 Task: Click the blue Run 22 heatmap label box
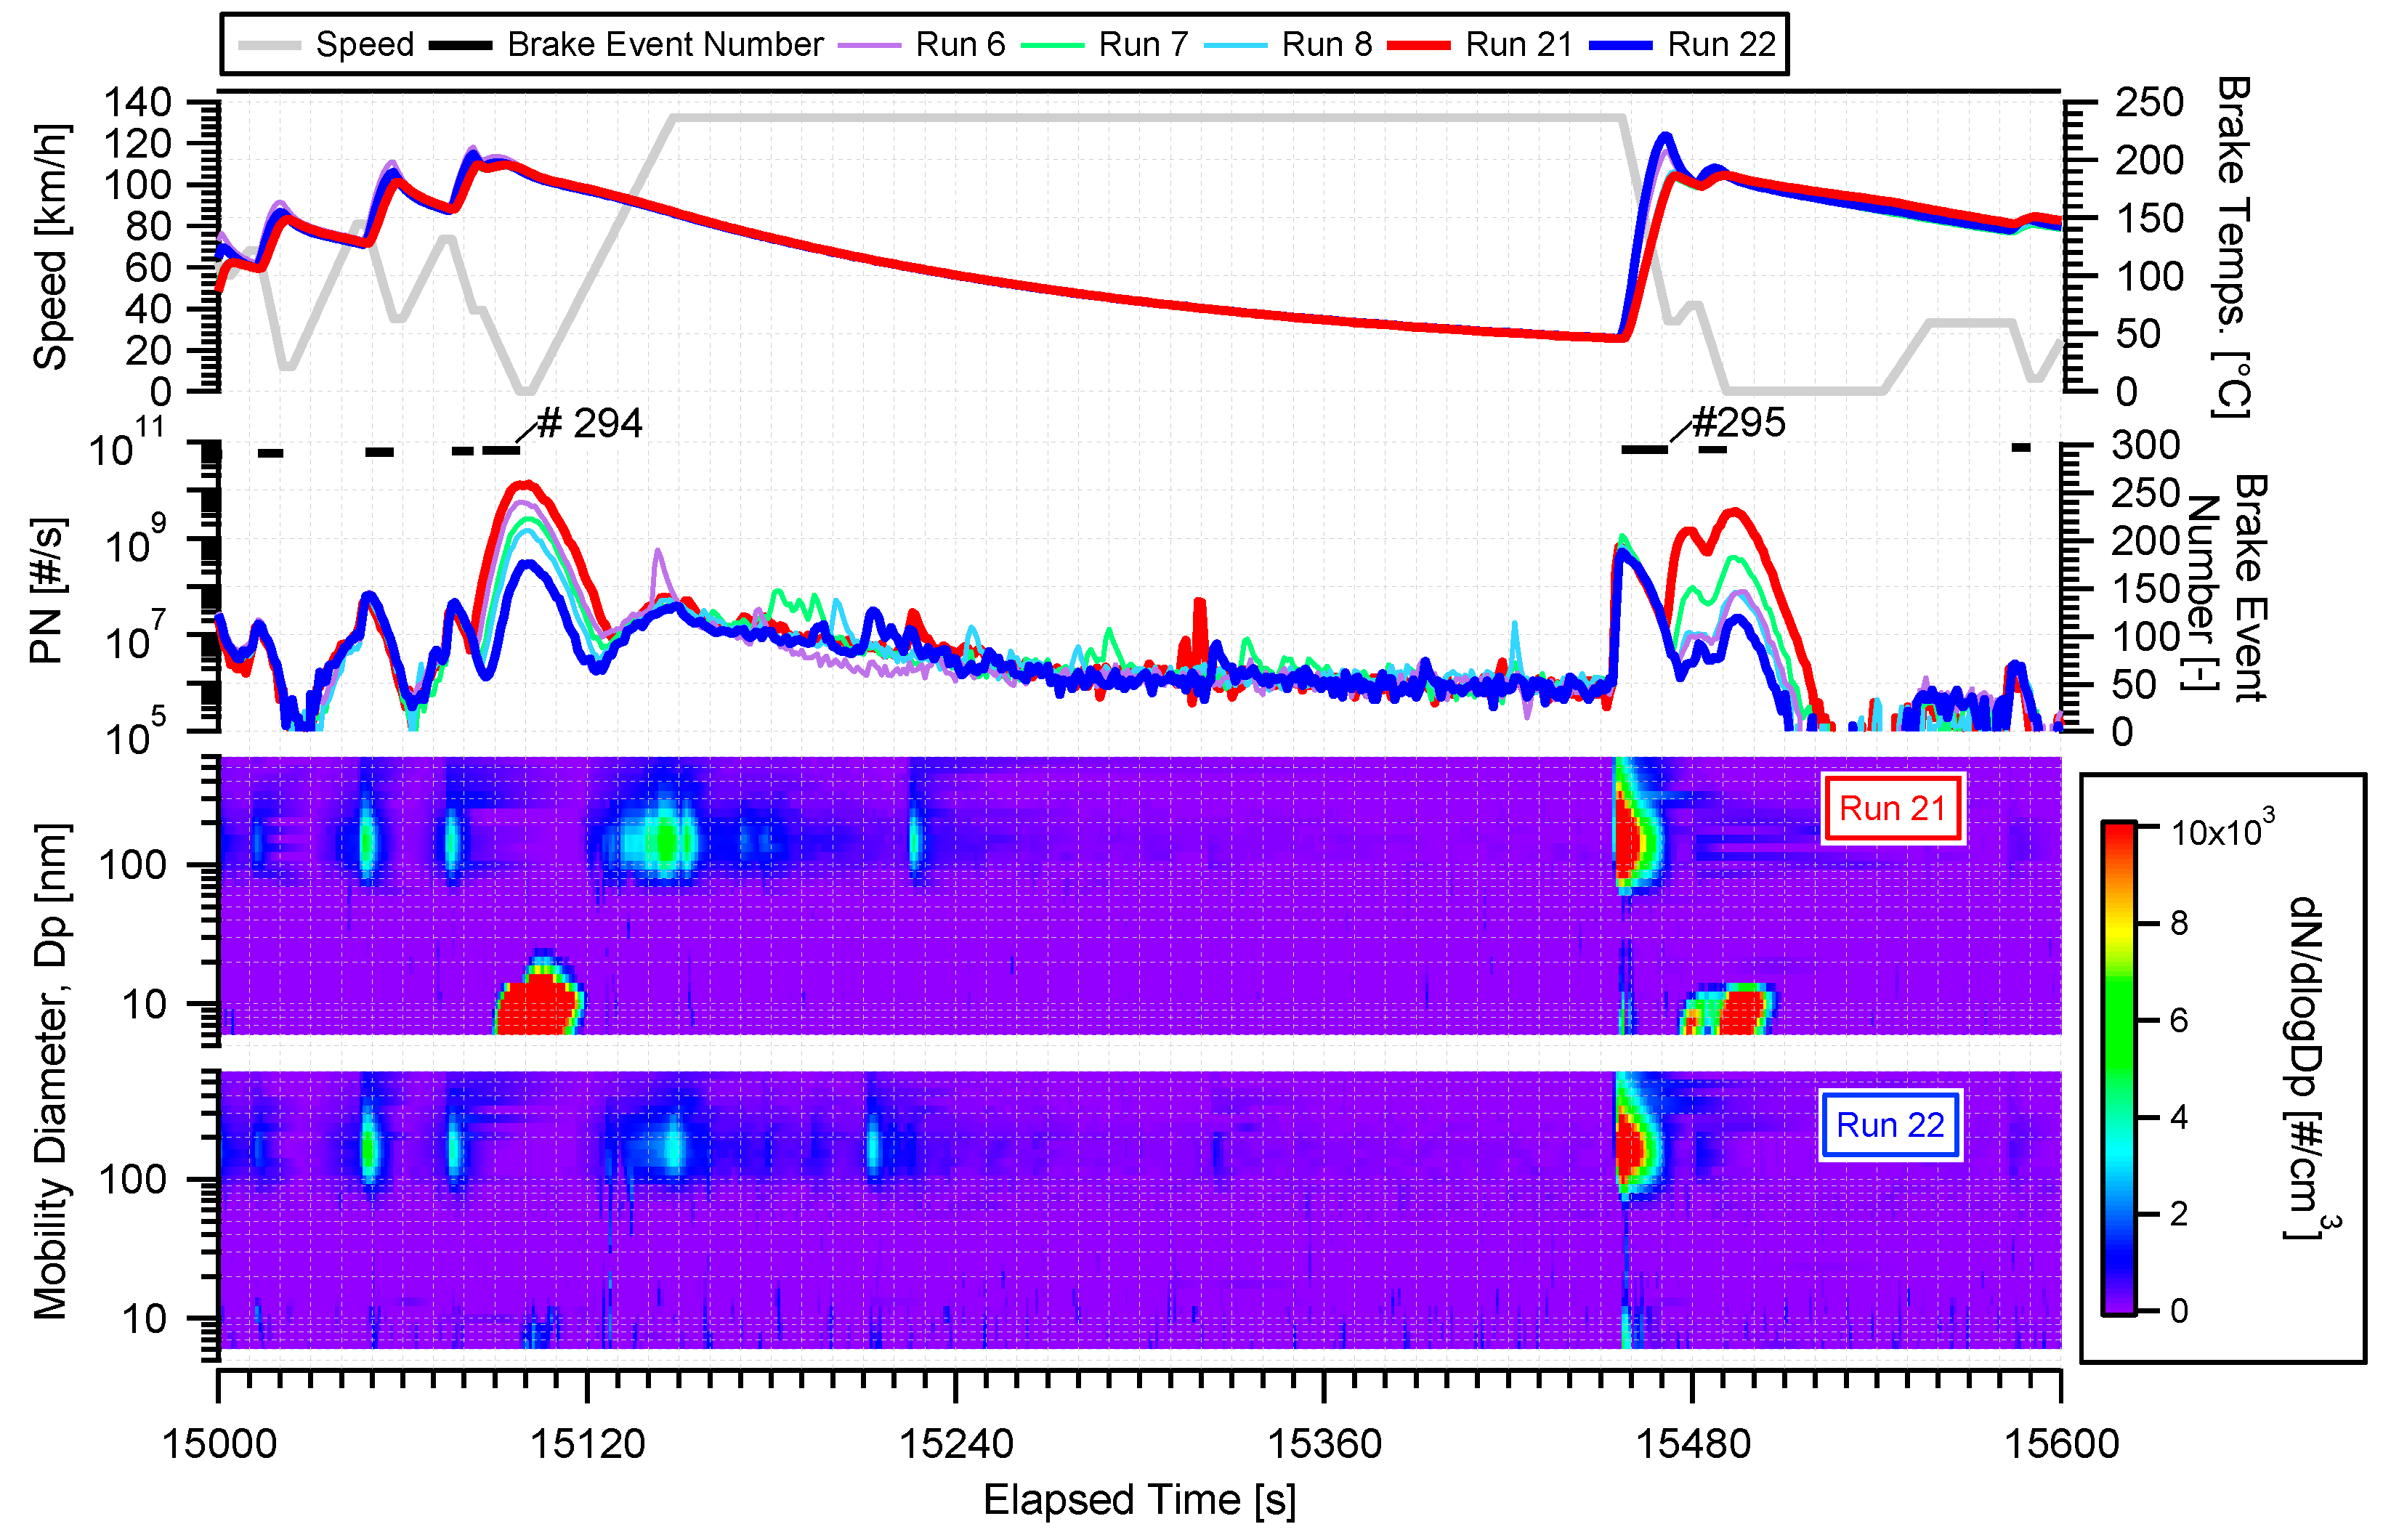1890,1125
